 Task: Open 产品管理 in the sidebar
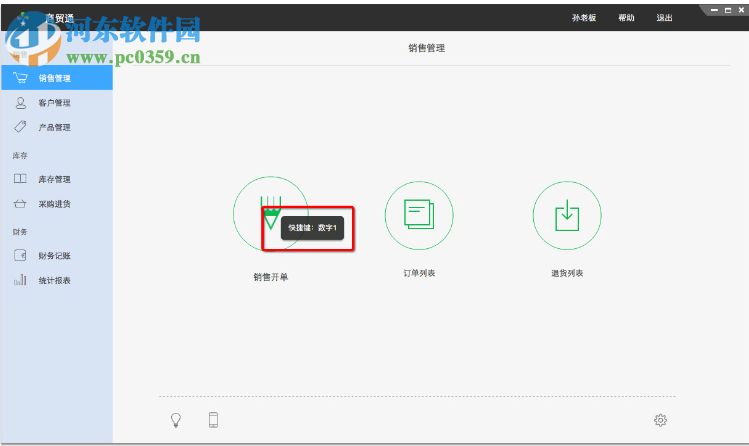coord(57,127)
